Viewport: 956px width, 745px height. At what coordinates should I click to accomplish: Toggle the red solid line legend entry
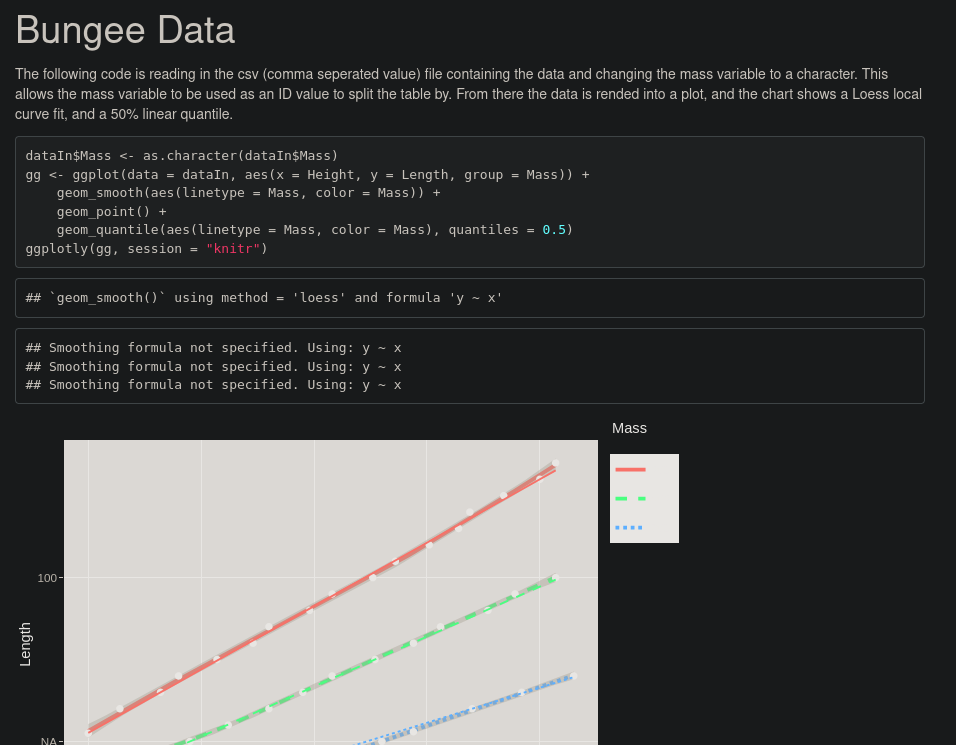click(x=631, y=469)
